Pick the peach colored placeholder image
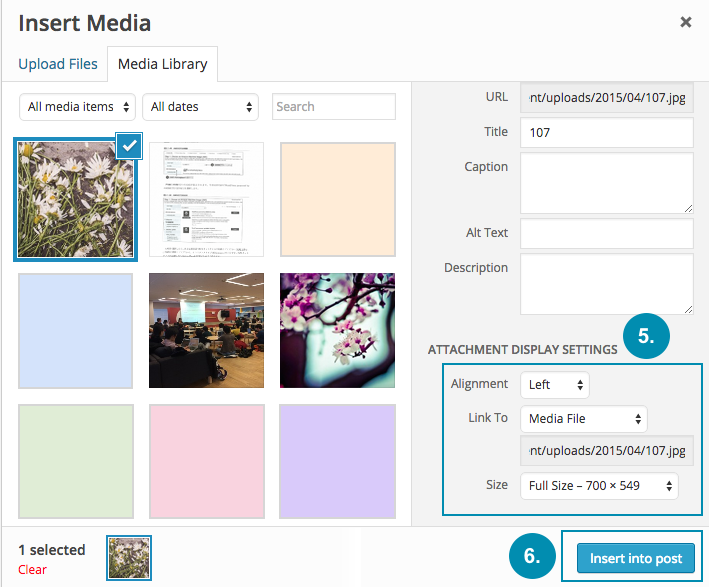This screenshot has width=709, height=587. [337, 199]
